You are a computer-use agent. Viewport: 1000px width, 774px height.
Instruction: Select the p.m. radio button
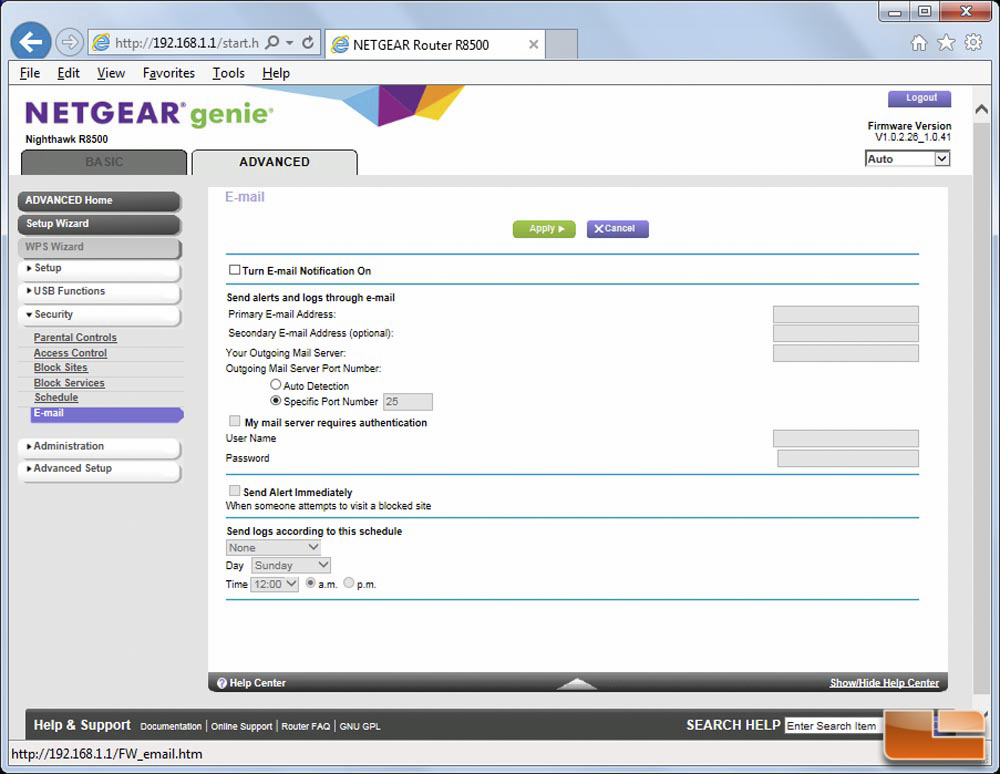click(349, 583)
